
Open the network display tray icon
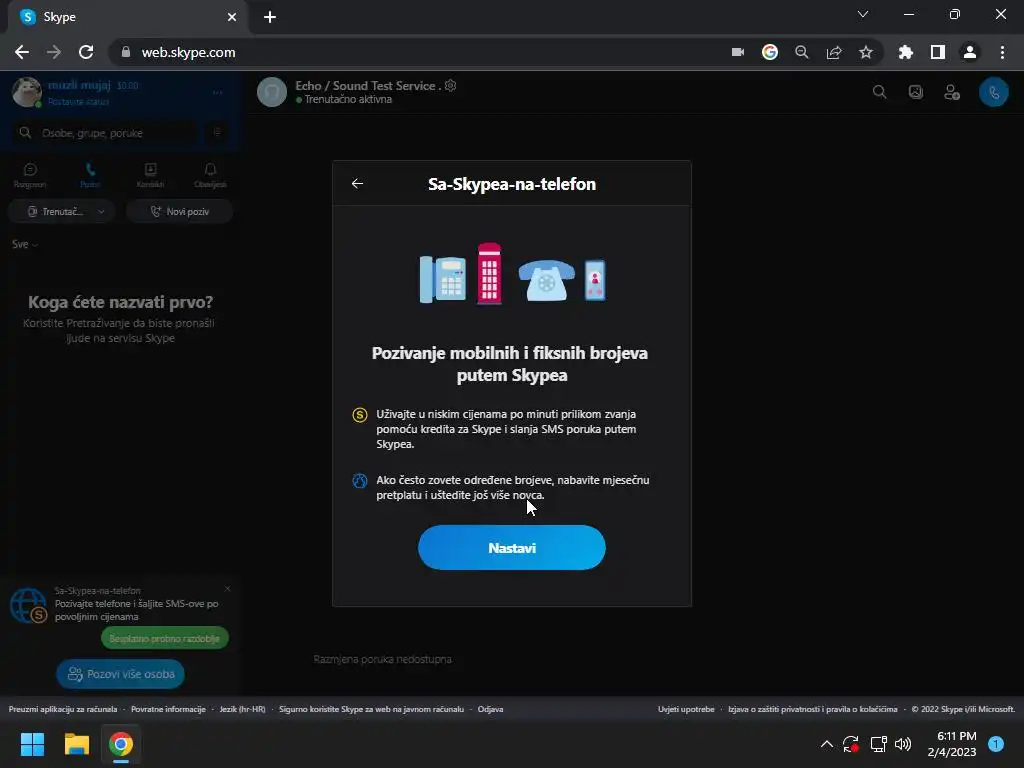[878, 744]
